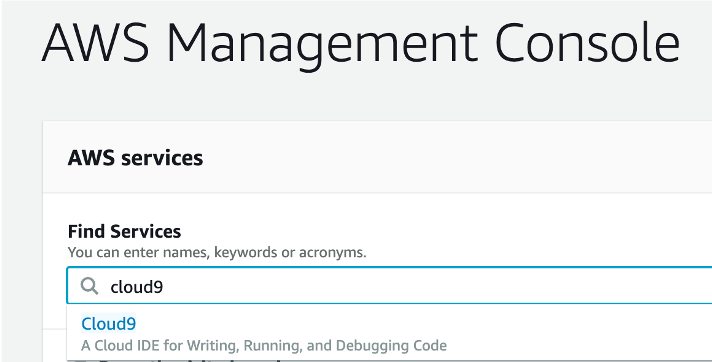Screen dimensions: 712x362
Task: Click the magnifying glass search icon
Action: click(x=89, y=286)
